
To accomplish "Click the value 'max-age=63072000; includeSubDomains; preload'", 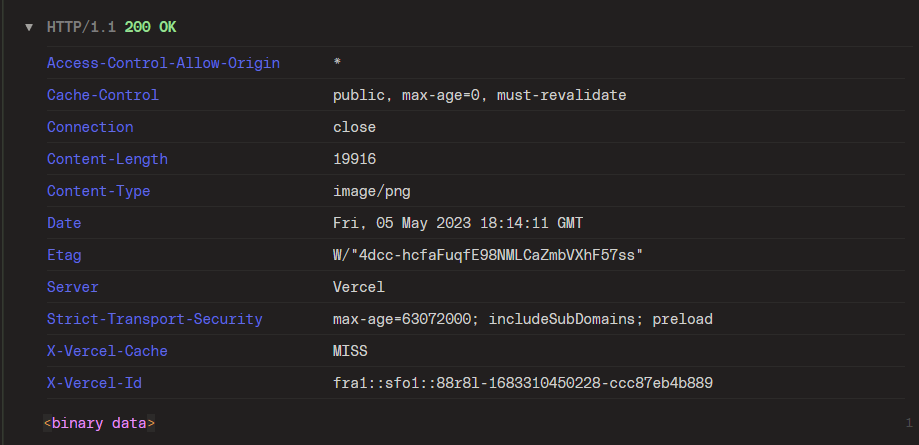I will click(523, 319).
